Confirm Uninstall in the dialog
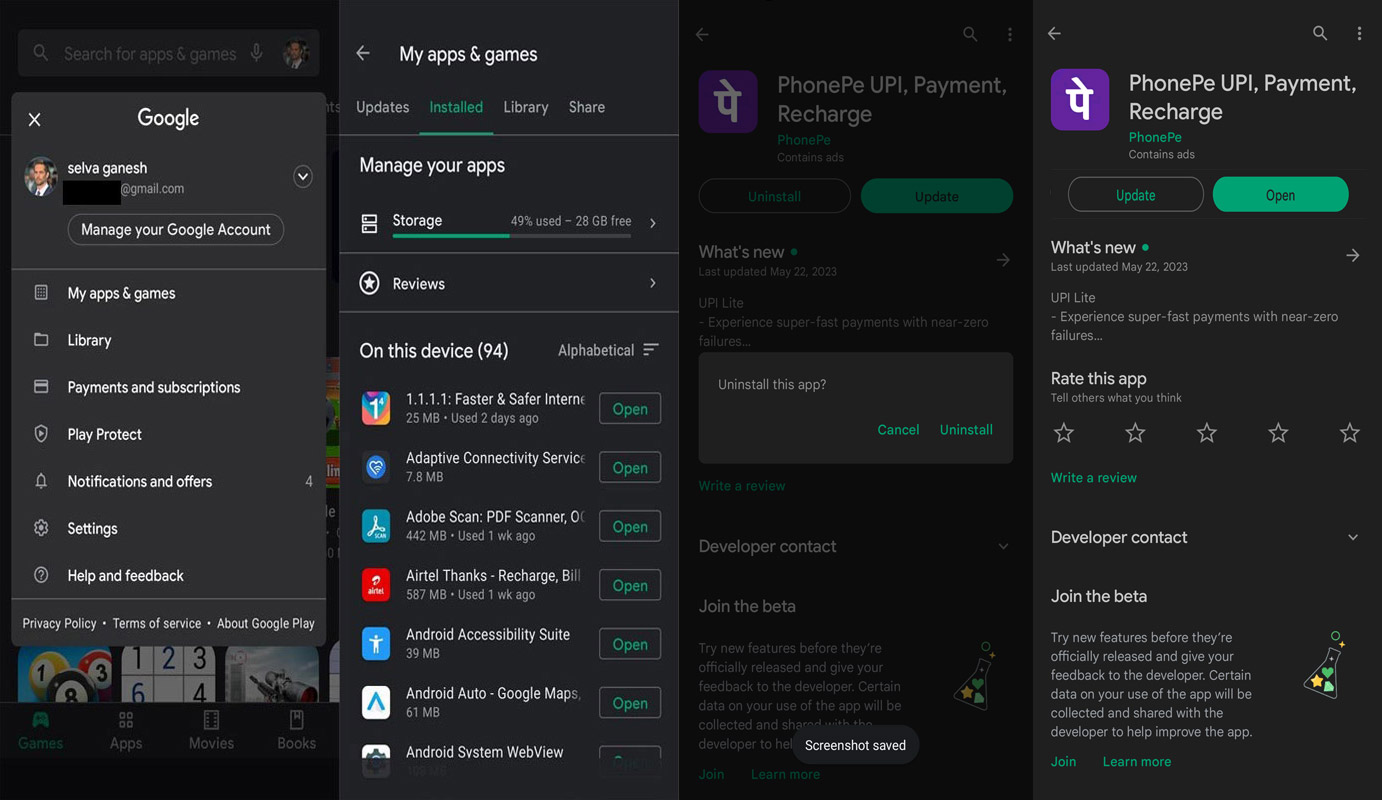This screenshot has height=800, width=1382. click(966, 430)
